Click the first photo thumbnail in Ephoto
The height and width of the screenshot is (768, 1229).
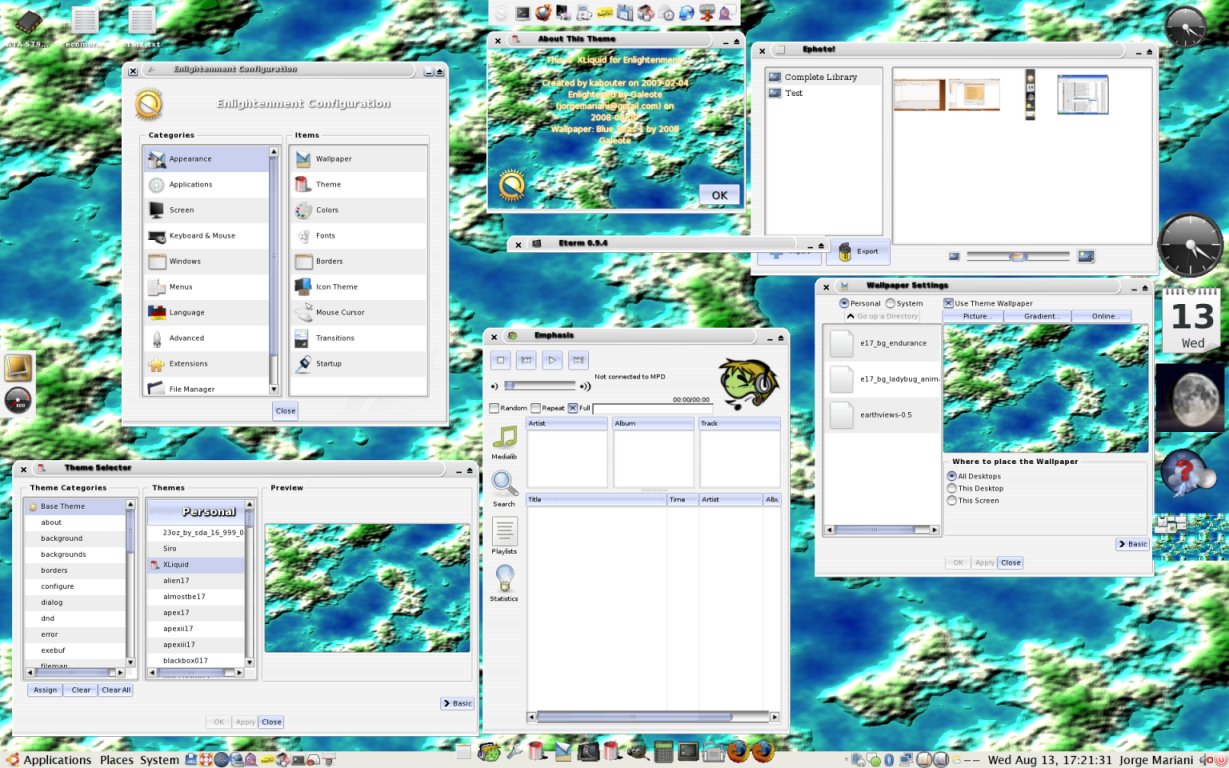click(919, 95)
